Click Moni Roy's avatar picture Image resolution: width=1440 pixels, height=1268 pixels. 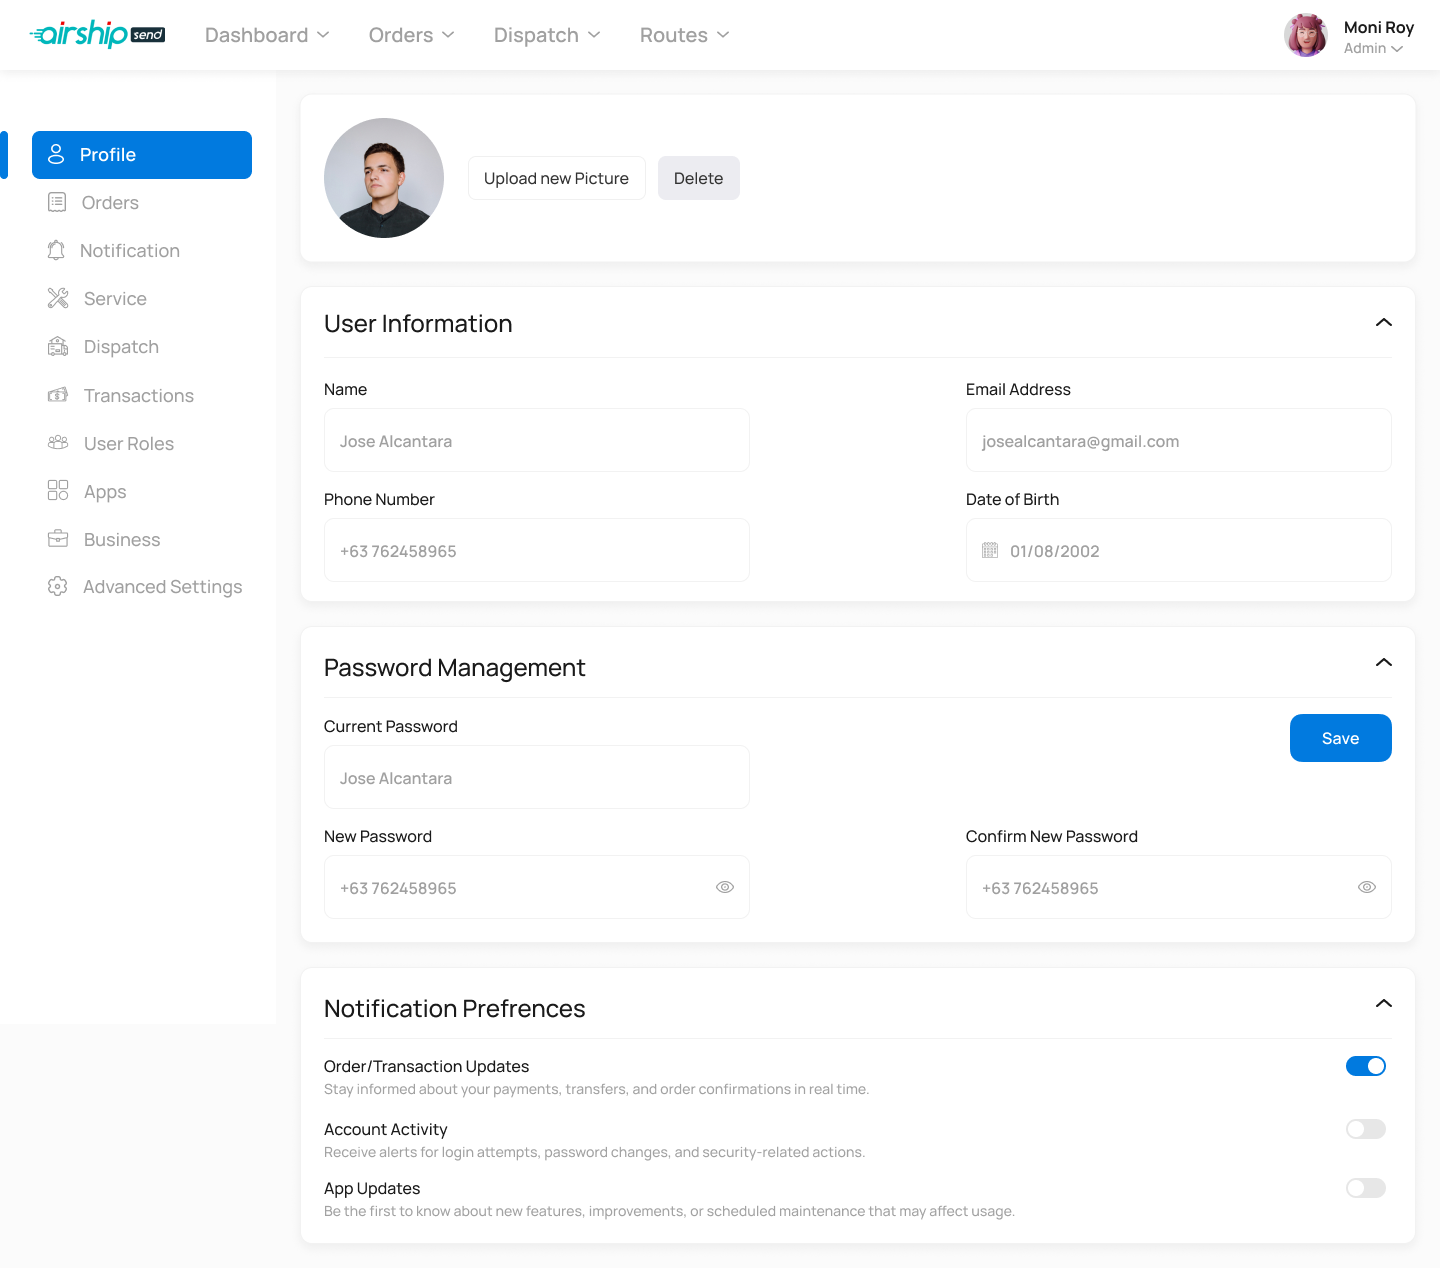1306,35
